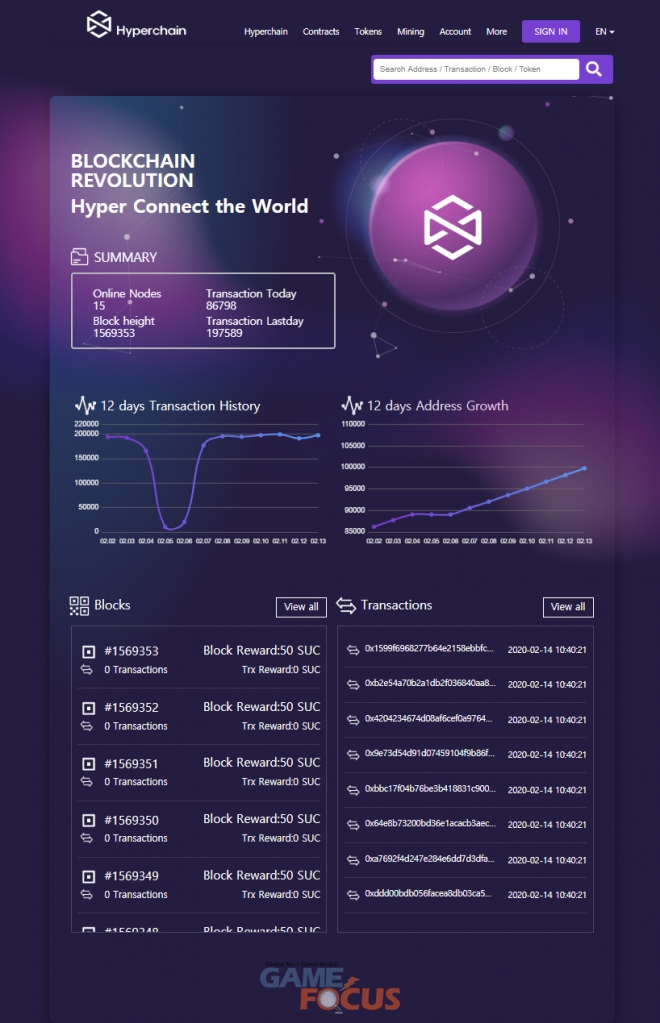Click block icon beside #1569349
660x1023 pixels.
tap(89, 876)
